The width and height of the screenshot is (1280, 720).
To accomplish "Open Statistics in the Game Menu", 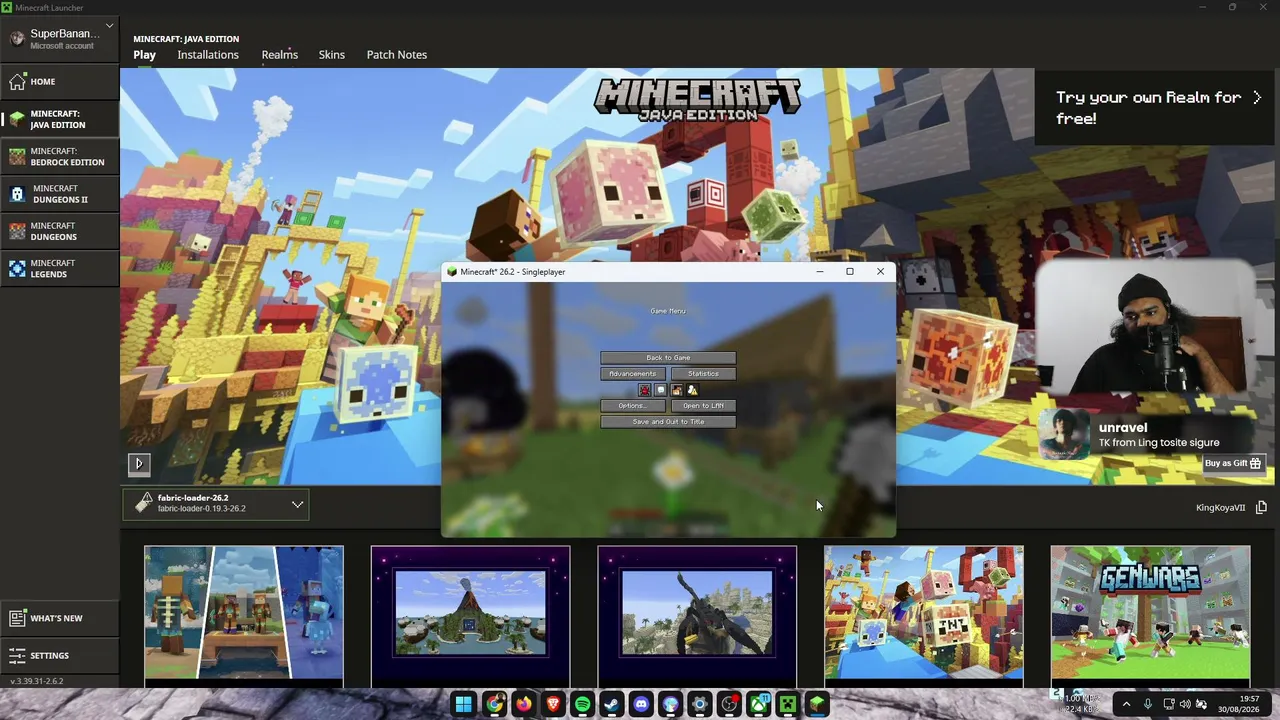I will [703, 374].
